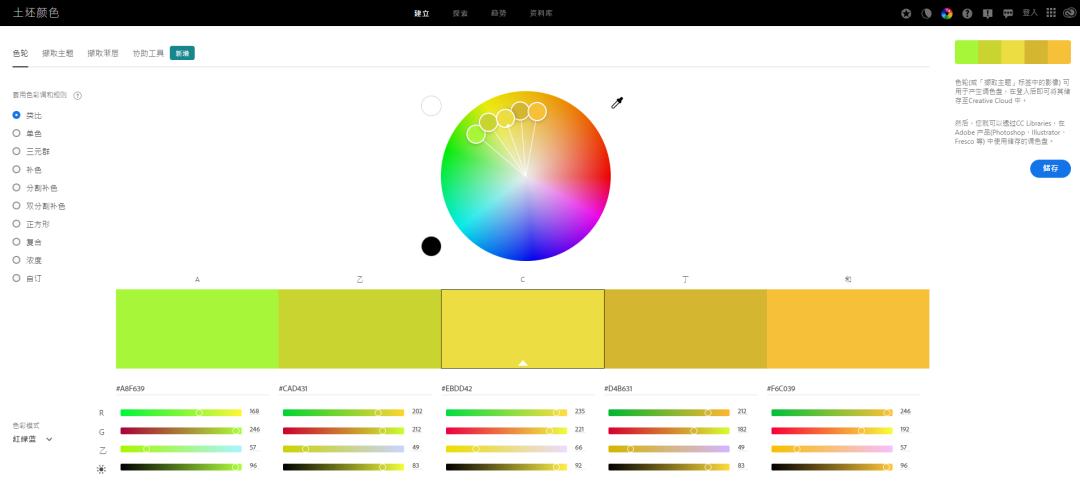Click the help icon beside 套用色彩调和规则
Viewport: 1080px width, 492px height.
(x=78, y=96)
